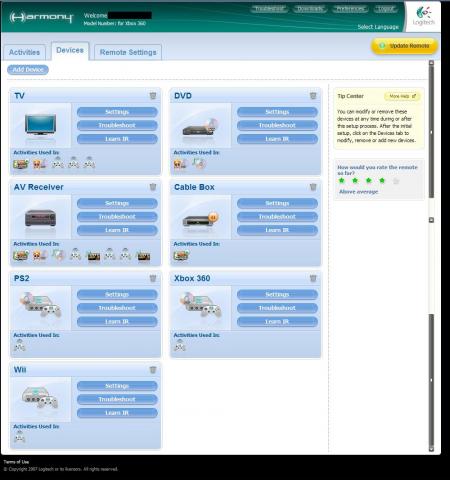
Task: Click Troubleshoot for the AV Receiver
Action: [x=117, y=217]
